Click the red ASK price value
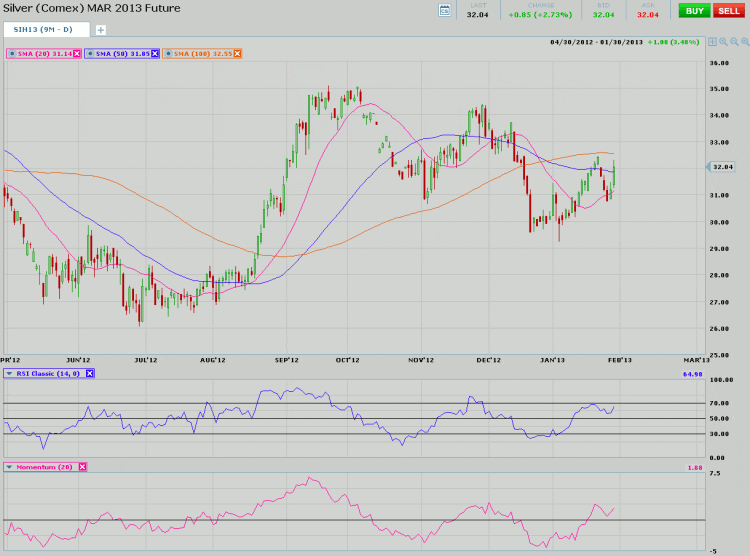 [647, 15]
